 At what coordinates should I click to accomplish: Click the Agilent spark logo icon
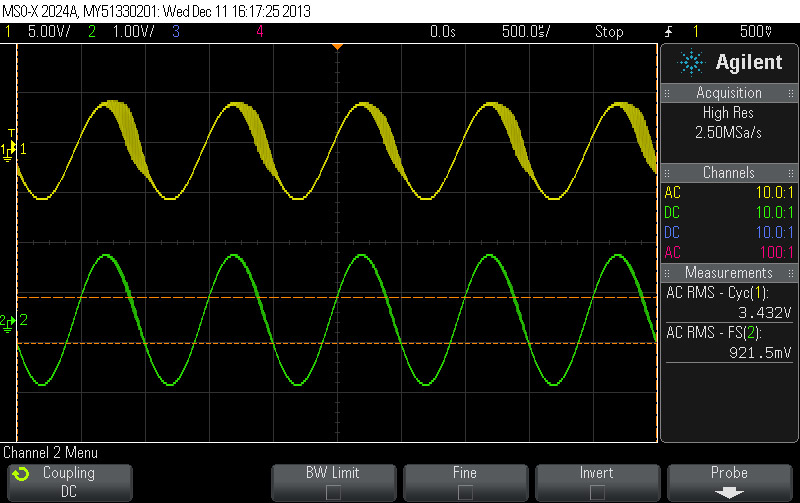coord(691,63)
